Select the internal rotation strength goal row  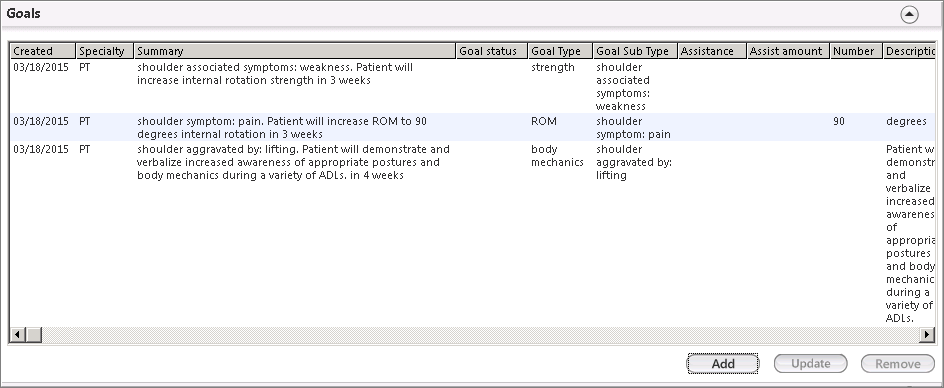473,86
